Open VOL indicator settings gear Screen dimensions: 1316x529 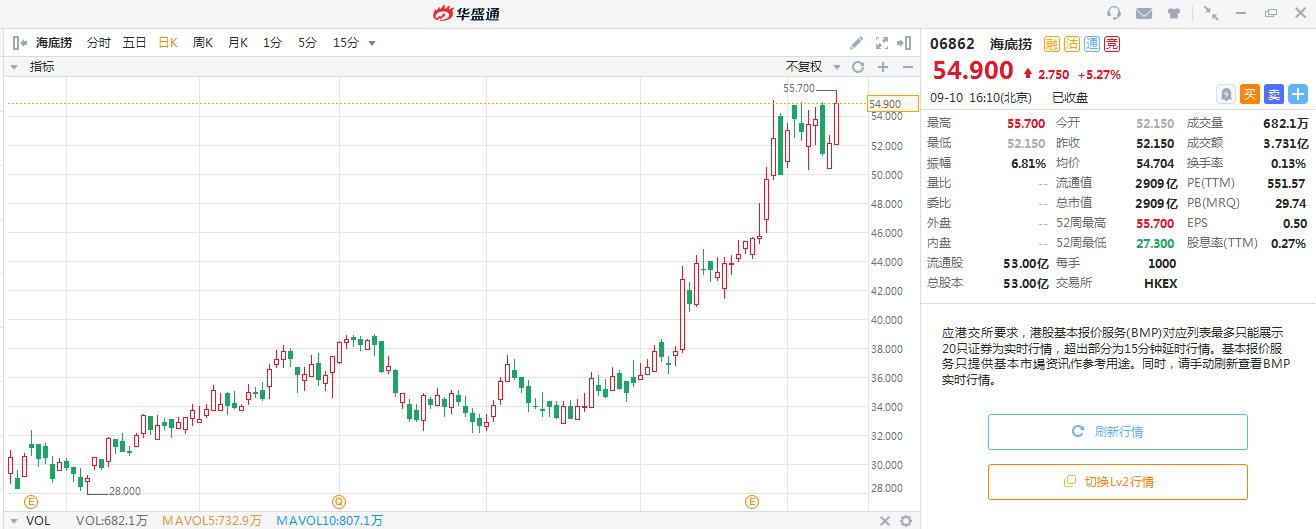pyautogui.click(x=906, y=521)
